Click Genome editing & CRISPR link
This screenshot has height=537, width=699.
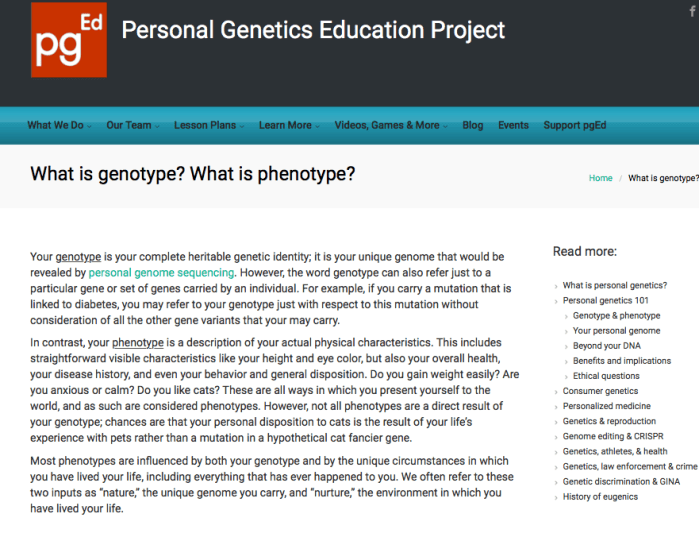(x=612, y=436)
